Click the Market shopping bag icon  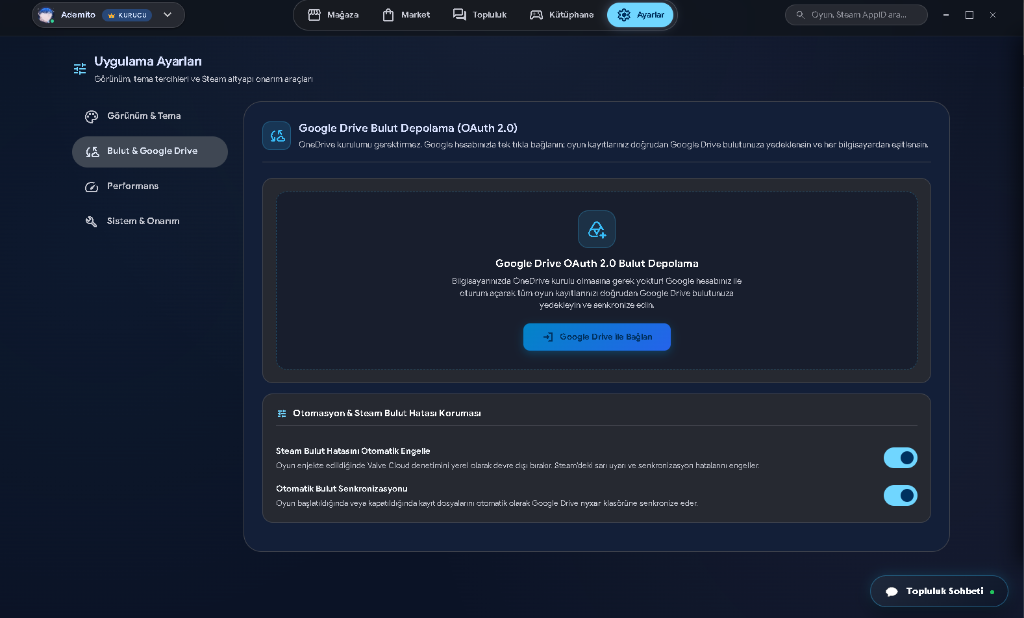click(x=388, y=14)
